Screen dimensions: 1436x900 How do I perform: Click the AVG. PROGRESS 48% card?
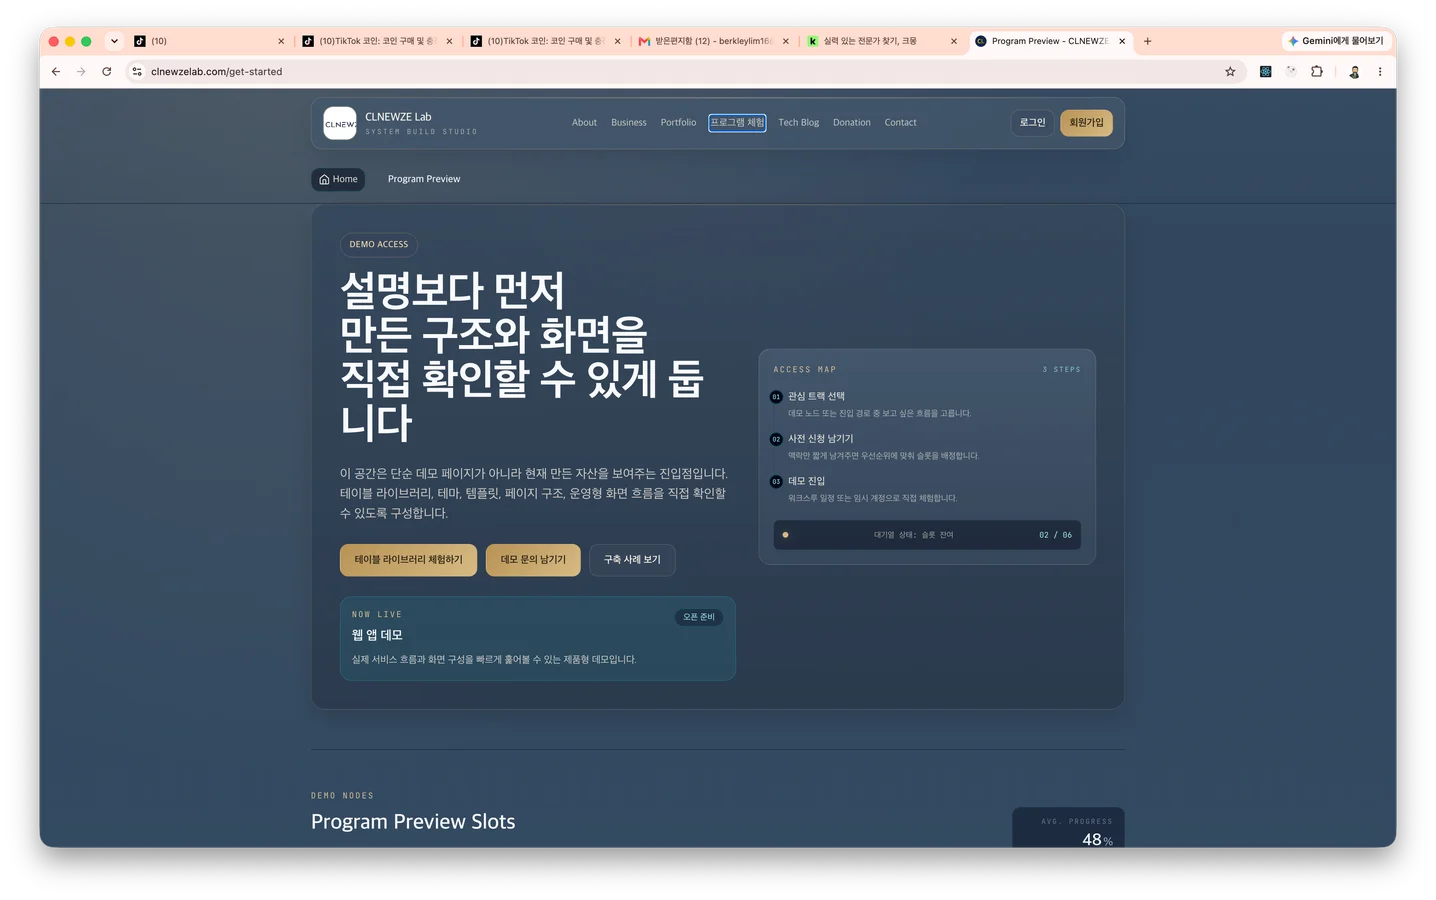pyautogui.click(x=1068, y=828)
